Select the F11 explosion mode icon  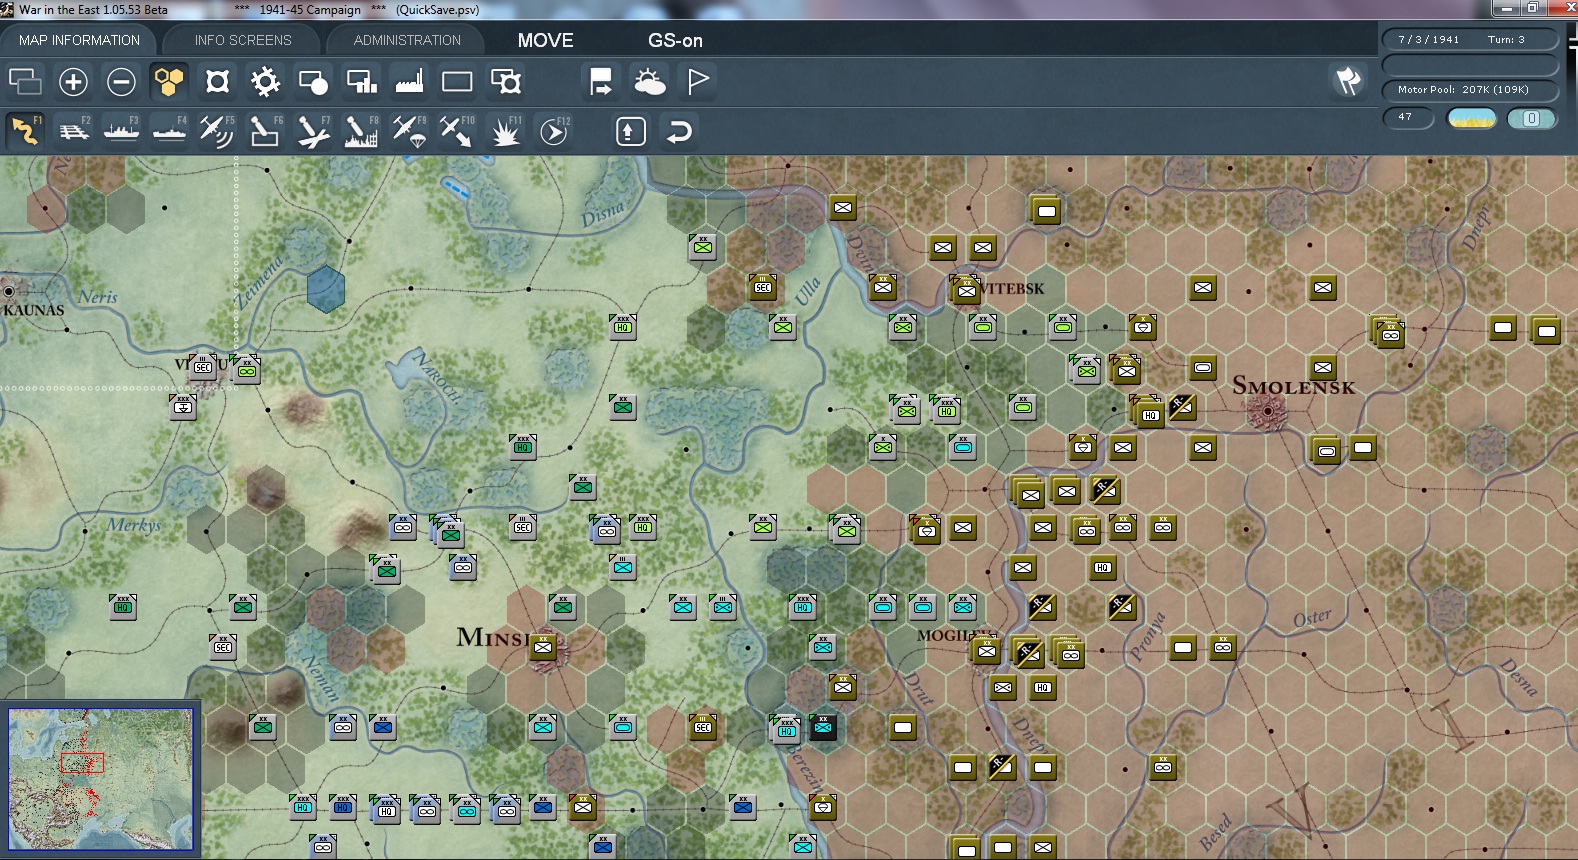pos(505,131)
